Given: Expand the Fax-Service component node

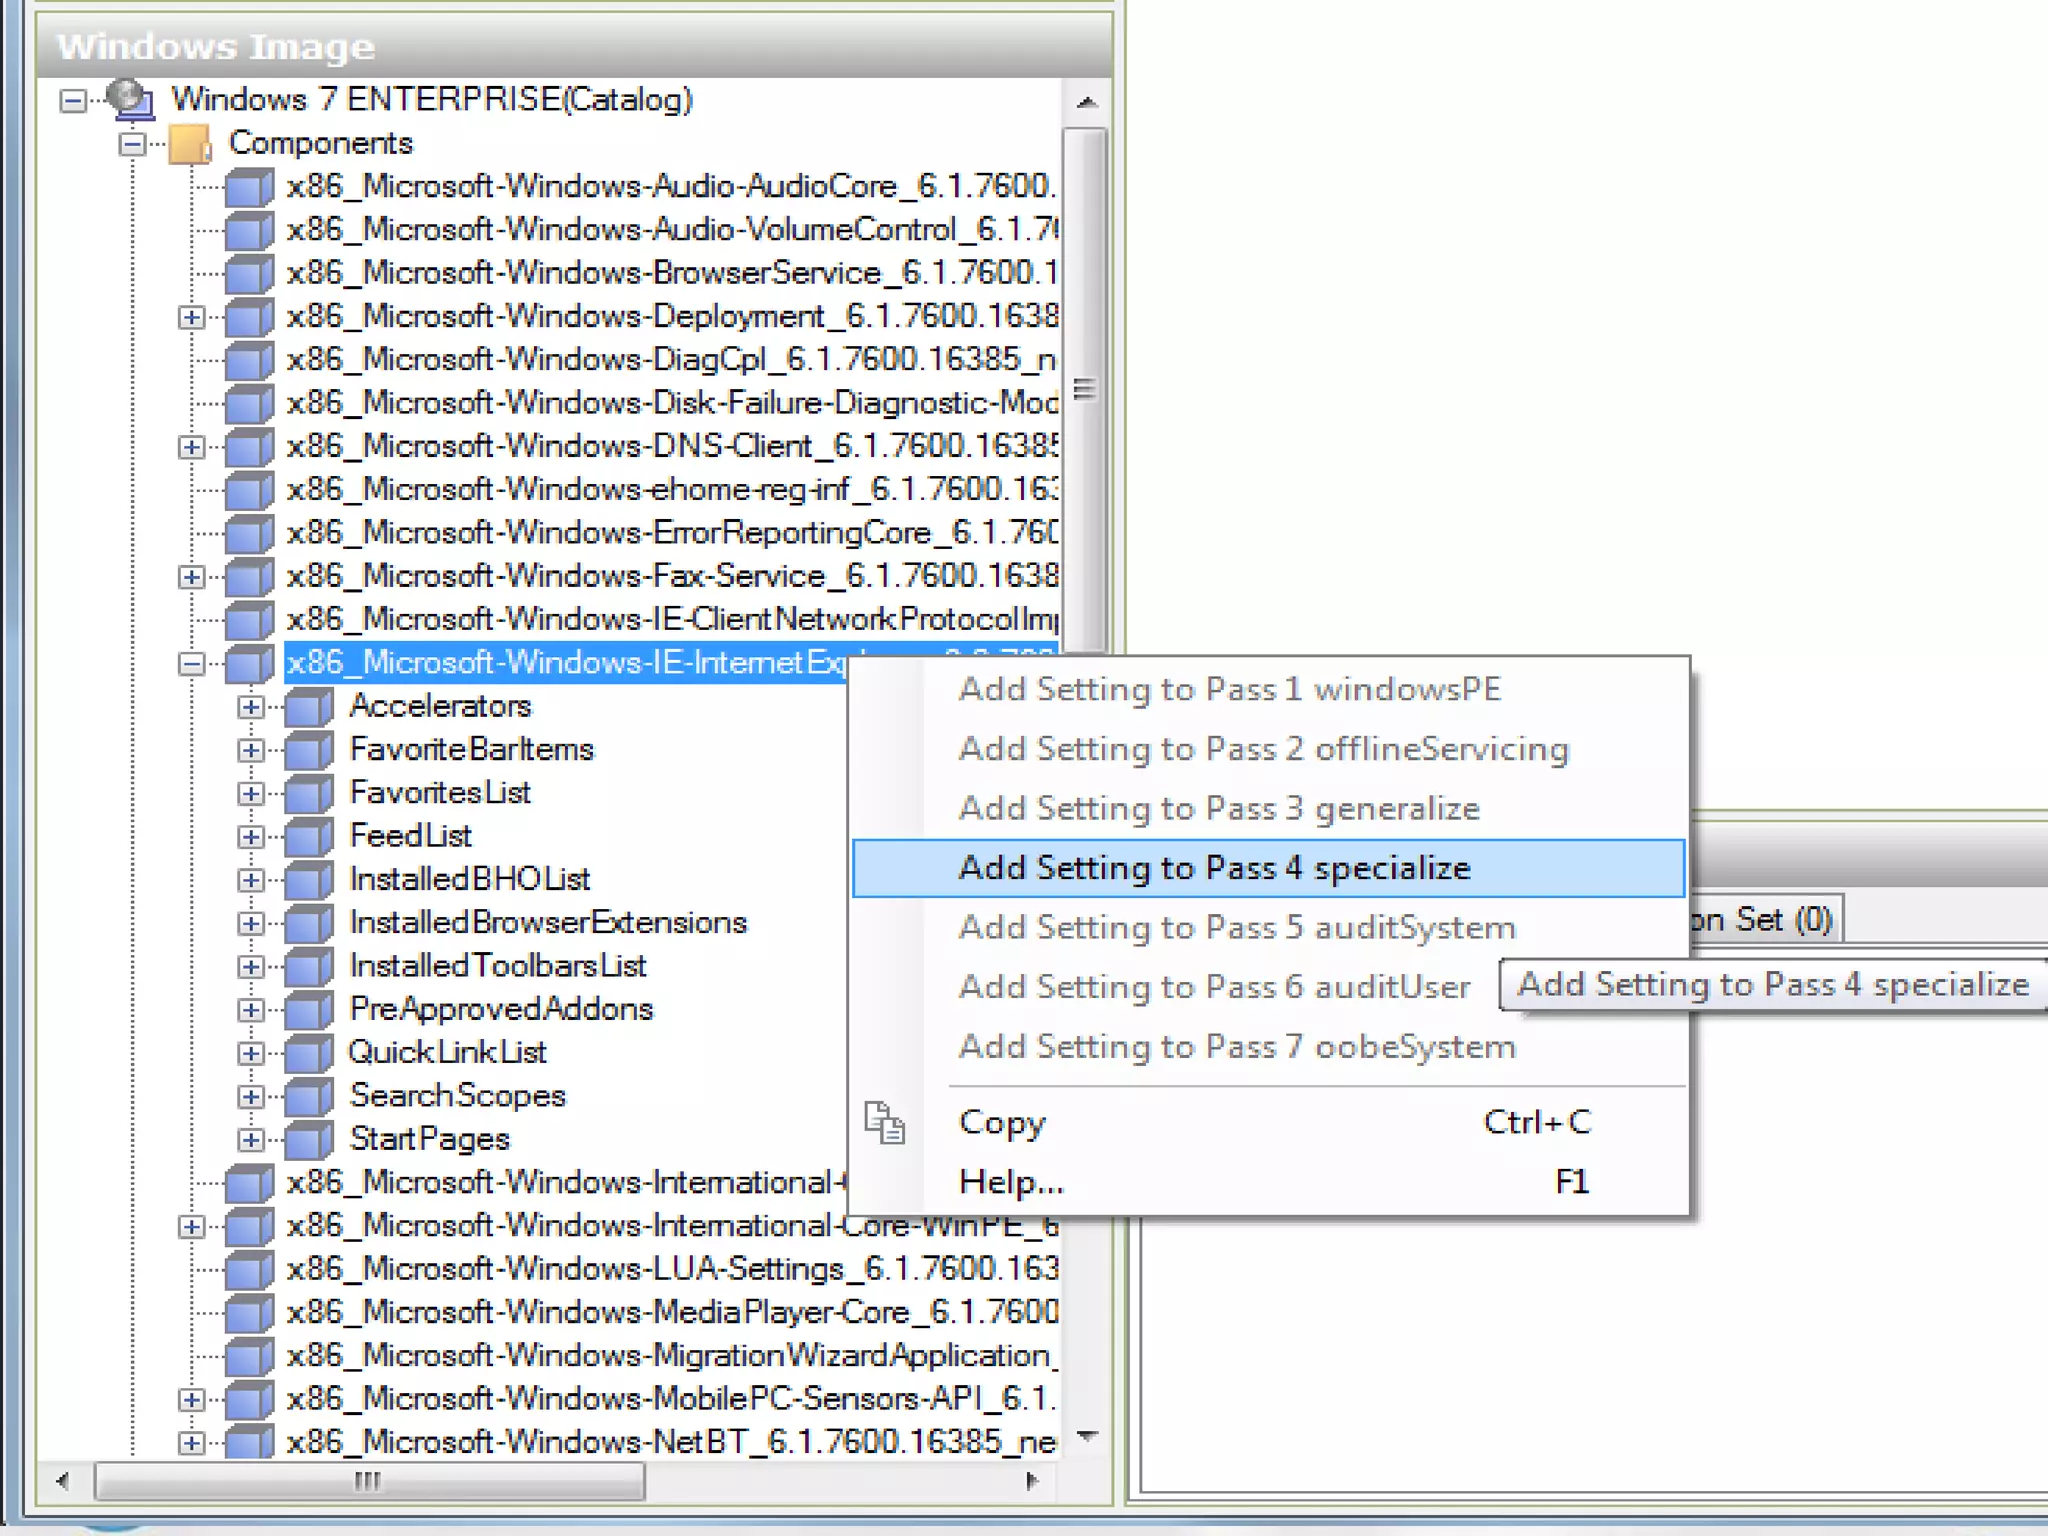Looking at the screenshot, I should (x=191, y=577).
